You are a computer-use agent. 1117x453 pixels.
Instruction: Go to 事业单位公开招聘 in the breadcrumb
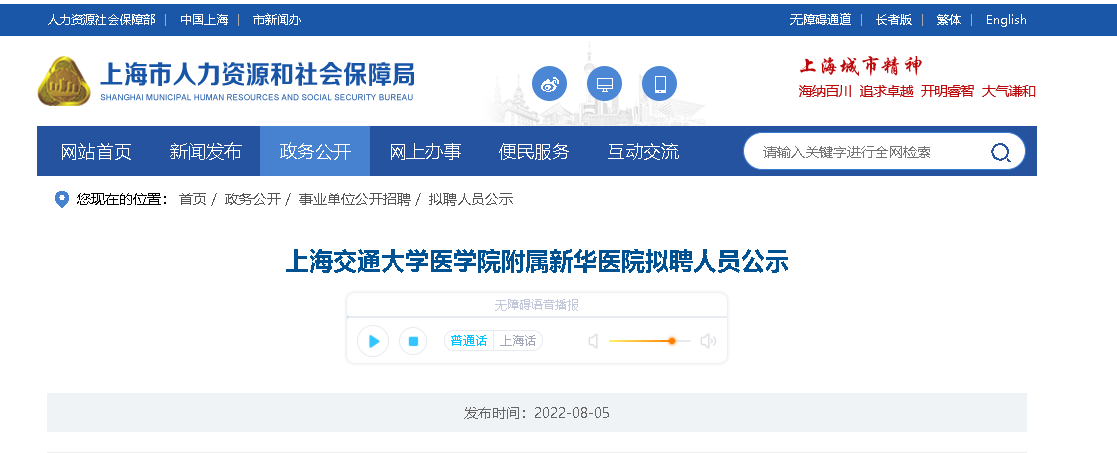click(x=354, y=199)
